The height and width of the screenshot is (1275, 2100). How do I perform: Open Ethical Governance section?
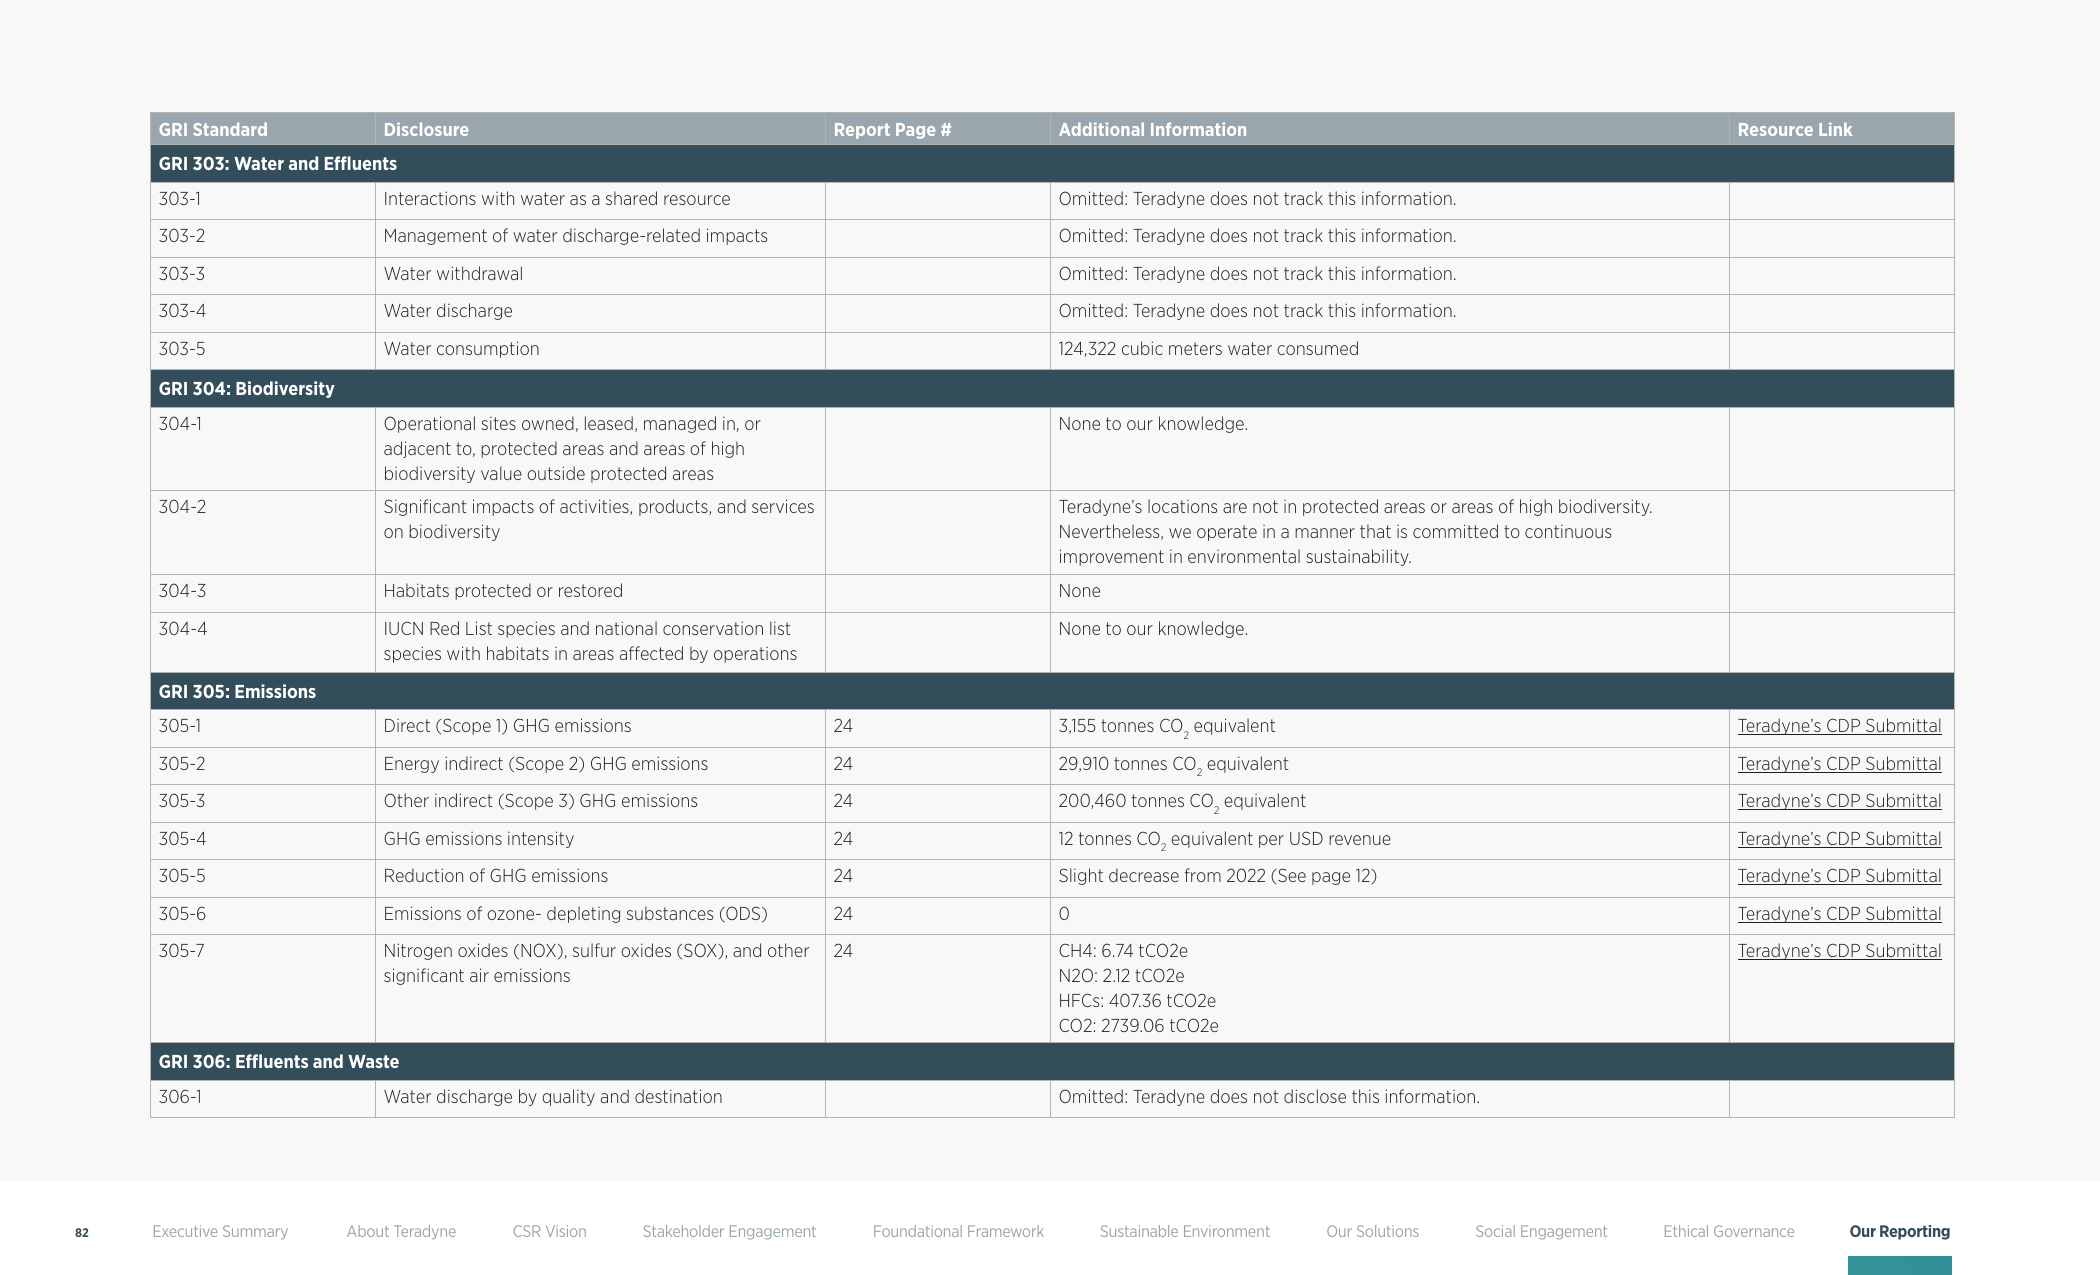1729,1231
